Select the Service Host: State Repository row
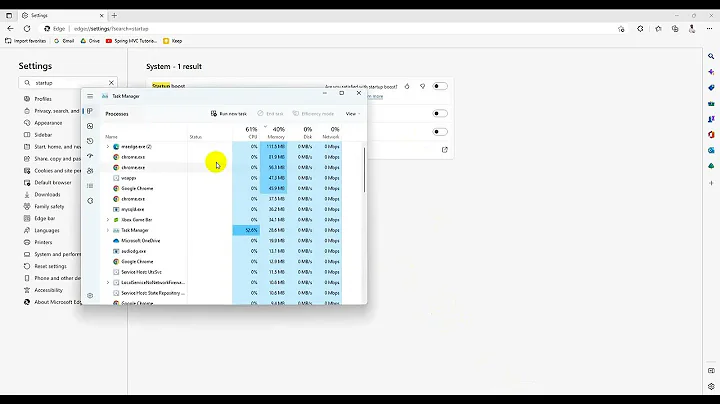Screen dimensions: 720x404 tap(223, 293)
